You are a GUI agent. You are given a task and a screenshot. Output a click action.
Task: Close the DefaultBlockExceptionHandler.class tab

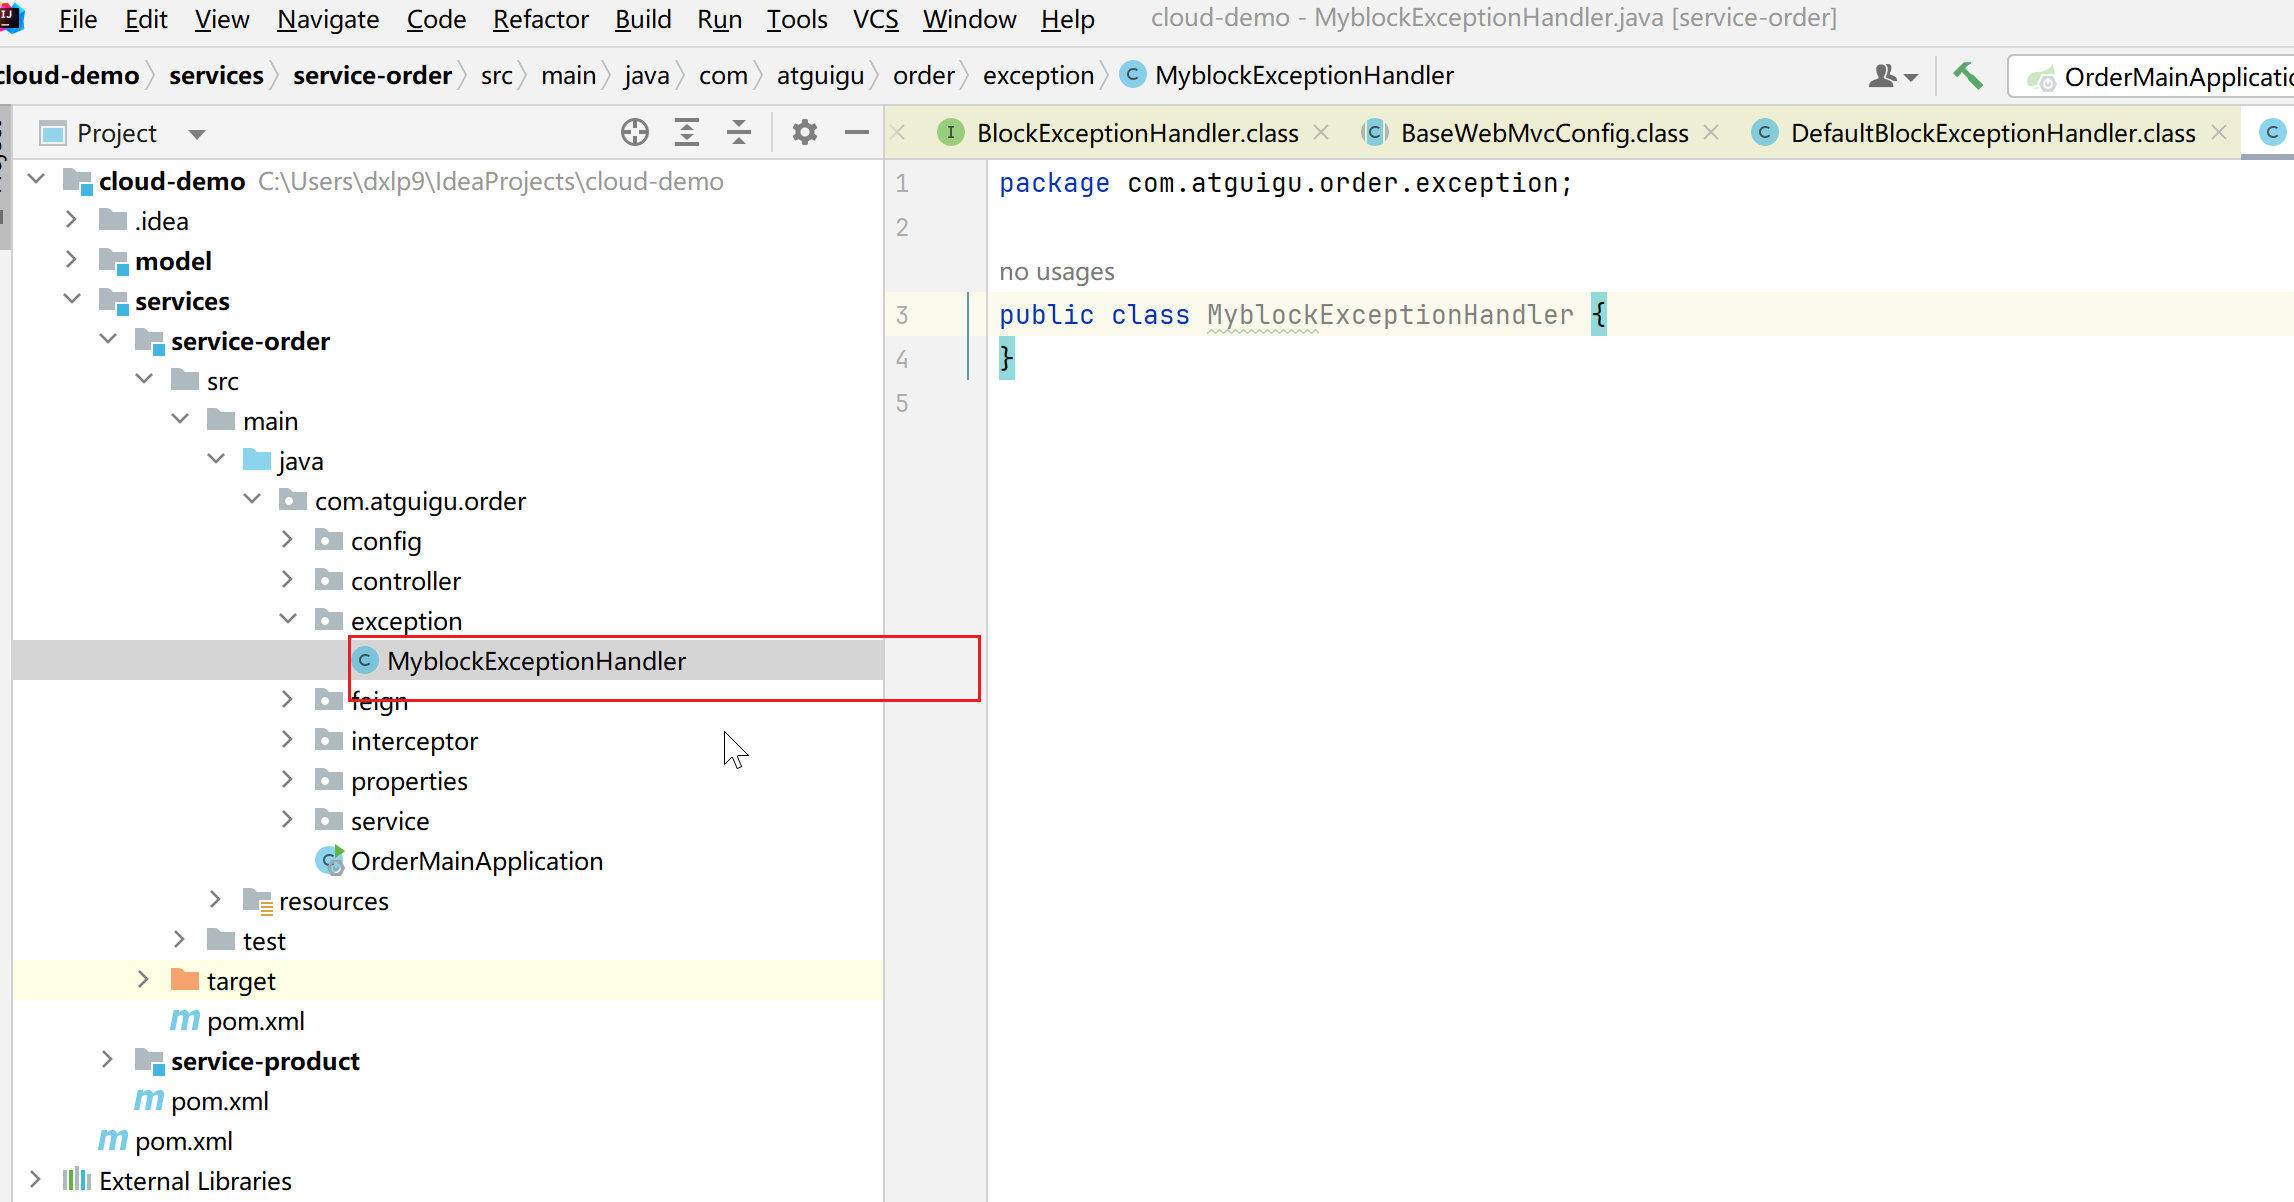[x=2219, y=132]
